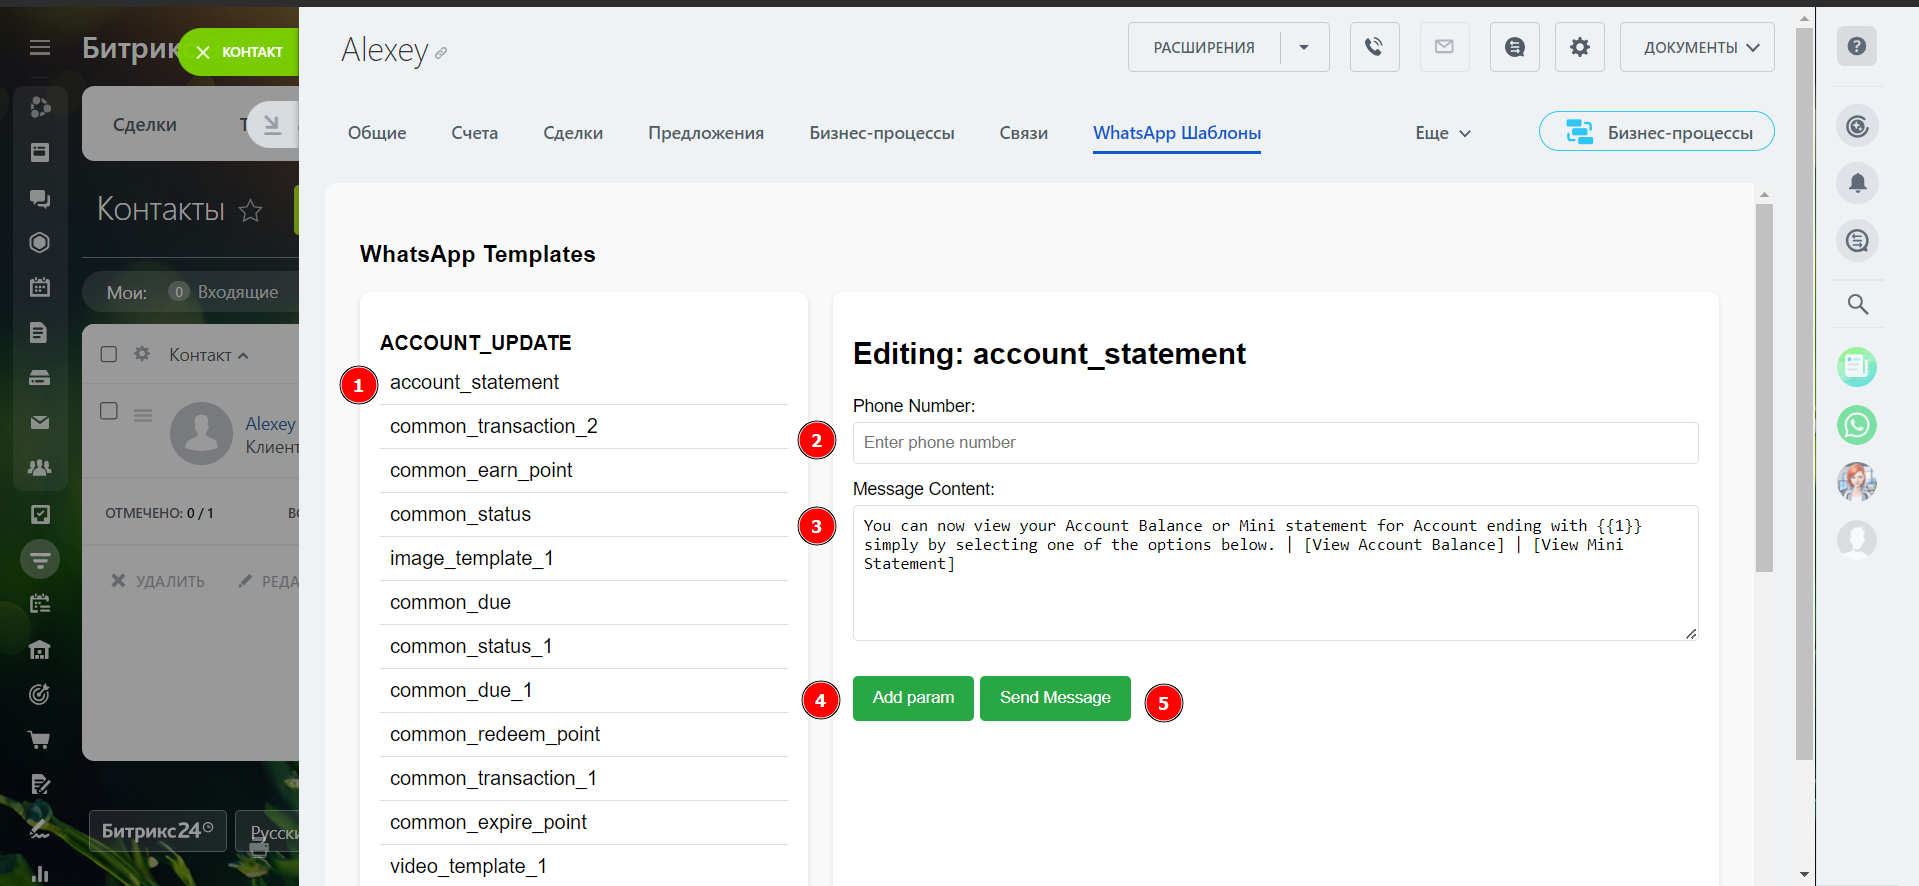Click the green WhatsApp icon in right sidebar

[1856, 425]
